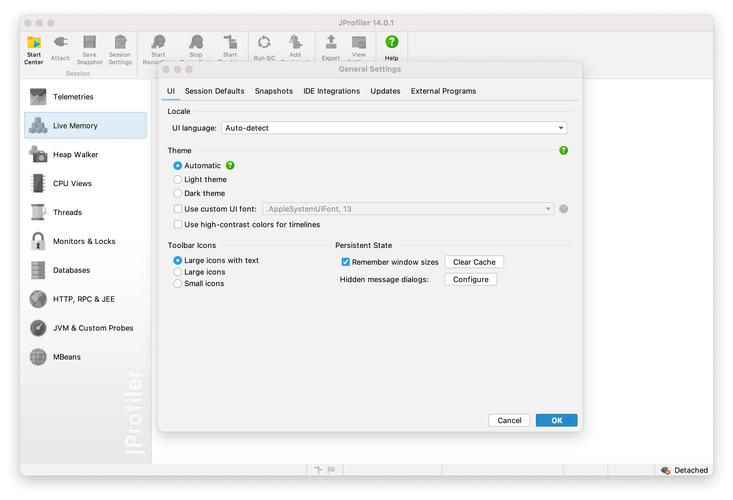This screenshot has height=500, width=733.
Task: Open Telemetries section in sidebar
Action: pos(86,97)
